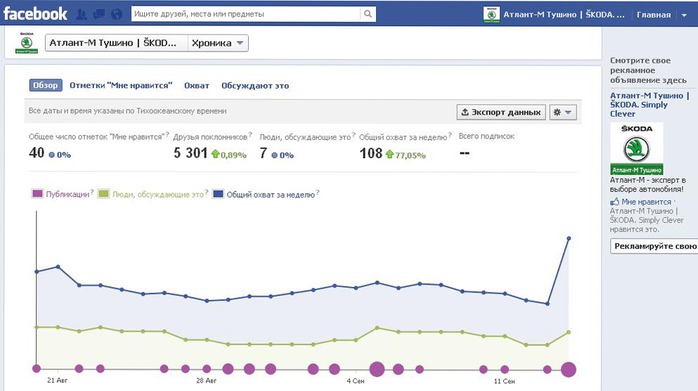The image size is (698, 391).
Task: Switch to the Охват tab
Action: (196, 86)
